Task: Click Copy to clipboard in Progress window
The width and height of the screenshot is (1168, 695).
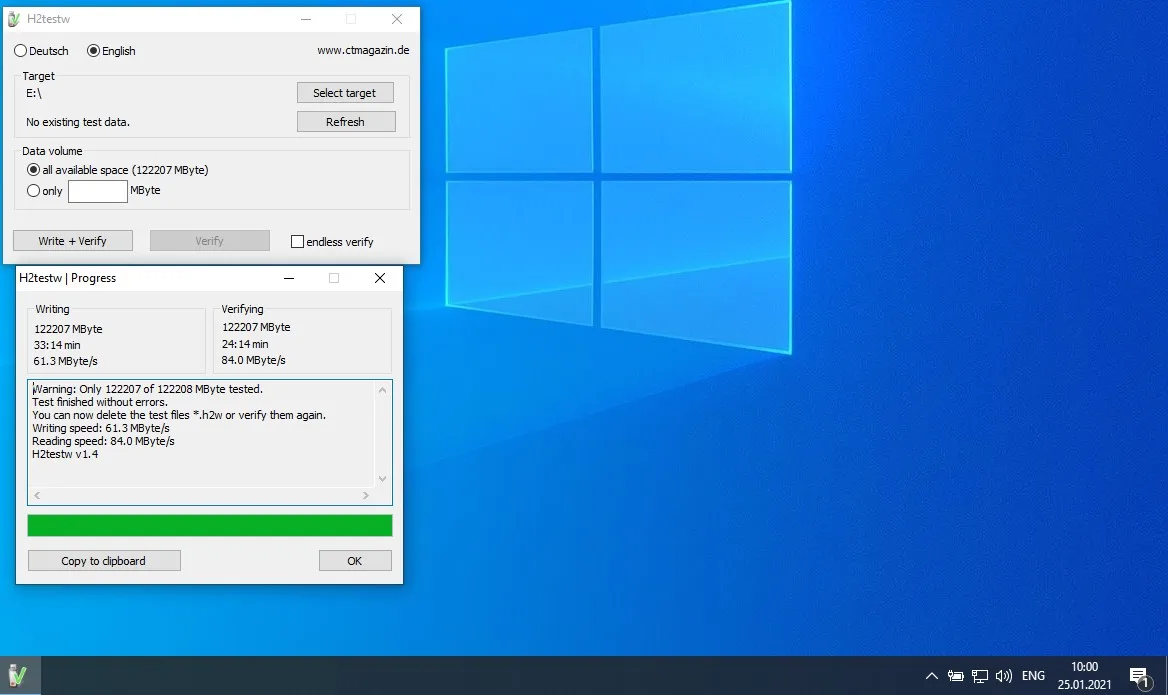Action: pyautogui.click(x=104, y=561)
